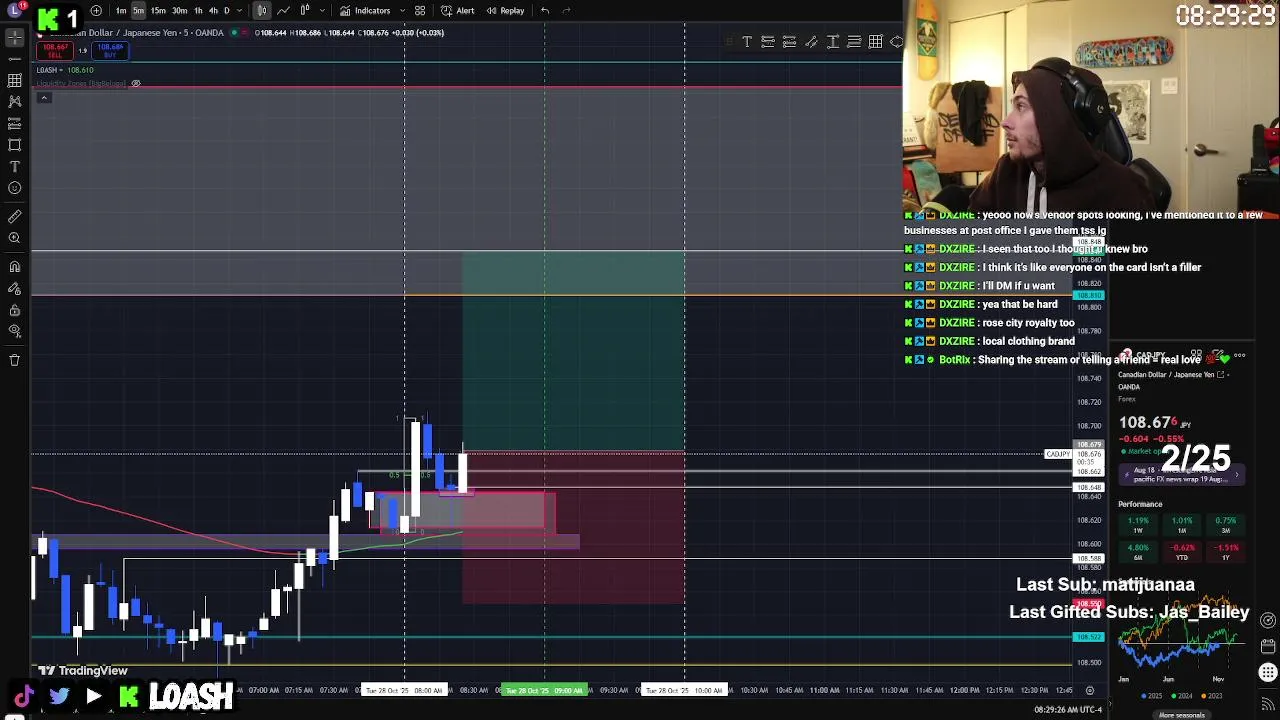Click the 08:00 AM time axis label

(x=404, y=690)
